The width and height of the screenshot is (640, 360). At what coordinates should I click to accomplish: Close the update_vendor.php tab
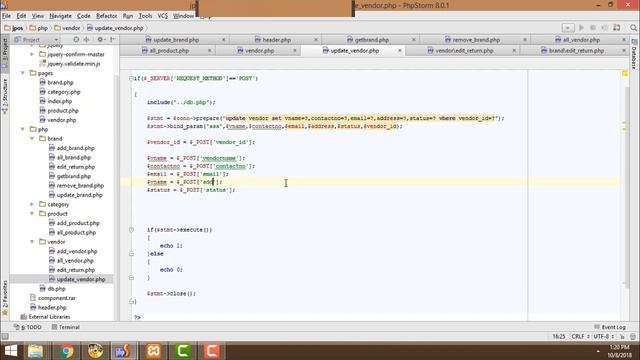coord(400,51)
